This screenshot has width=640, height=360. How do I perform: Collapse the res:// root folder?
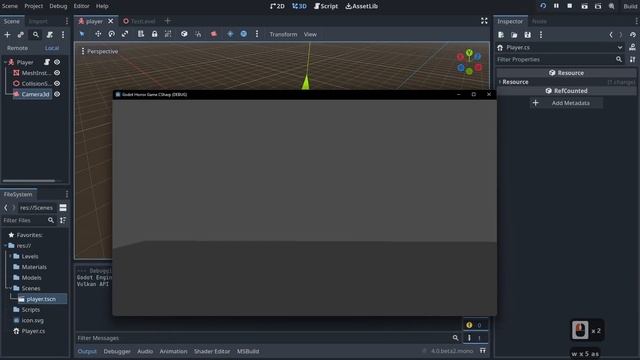(x=5, y=246)
